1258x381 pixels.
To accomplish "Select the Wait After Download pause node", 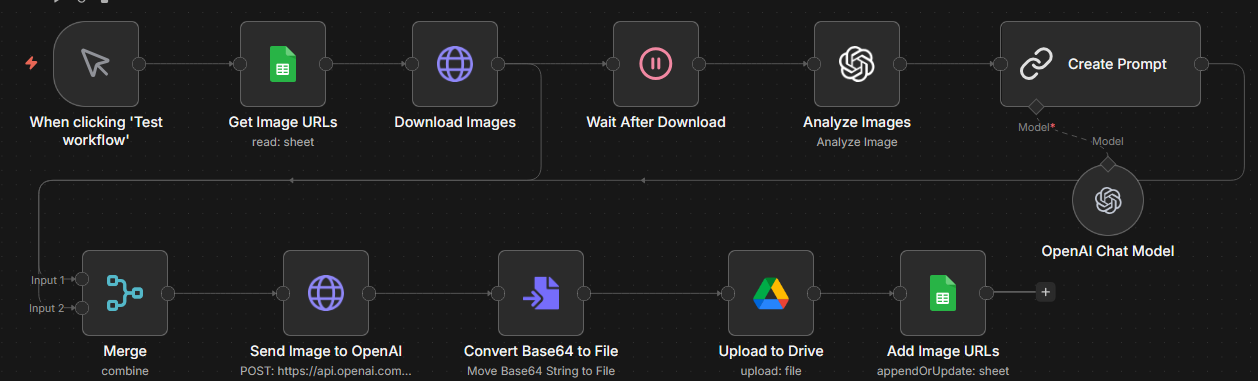I will tap(656, 64).
